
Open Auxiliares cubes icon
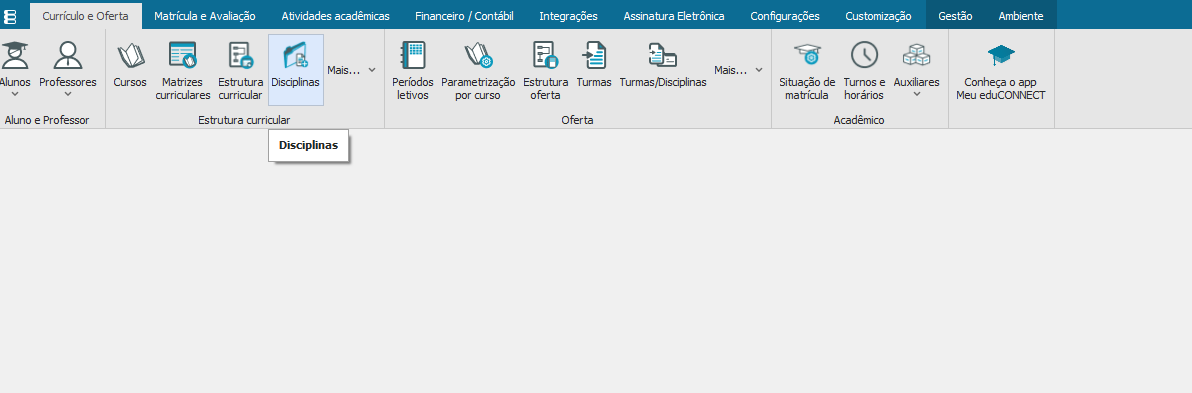pyautogui.click(x=916, y=54)
